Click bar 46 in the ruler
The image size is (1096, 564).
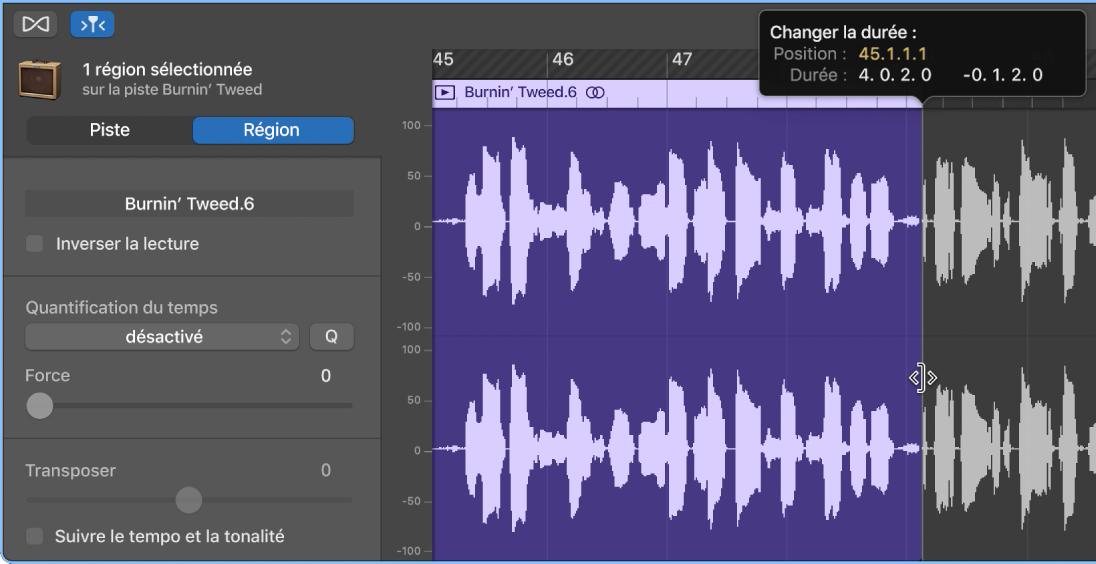tap(563, 60)
